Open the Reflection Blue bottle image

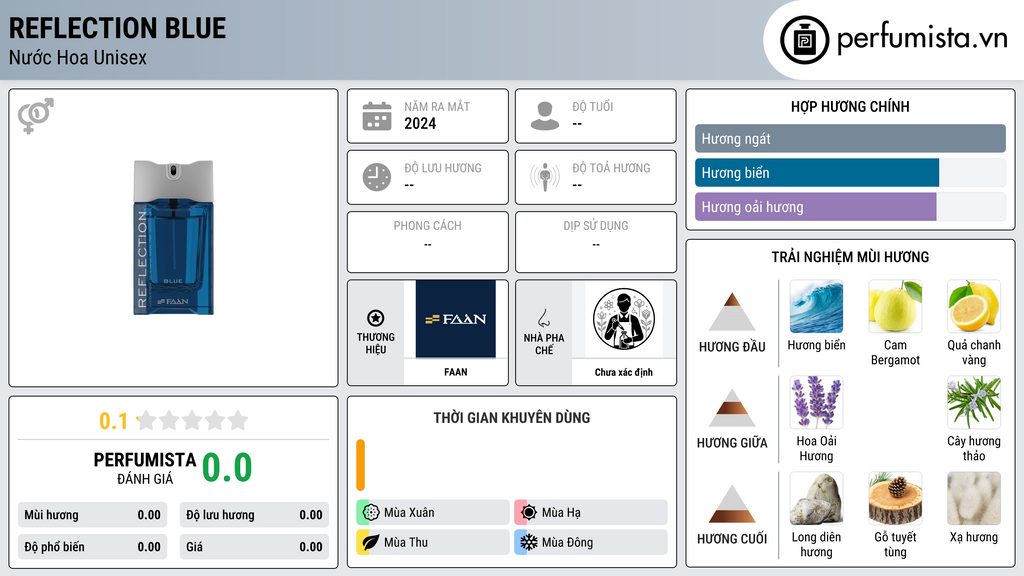173,238
